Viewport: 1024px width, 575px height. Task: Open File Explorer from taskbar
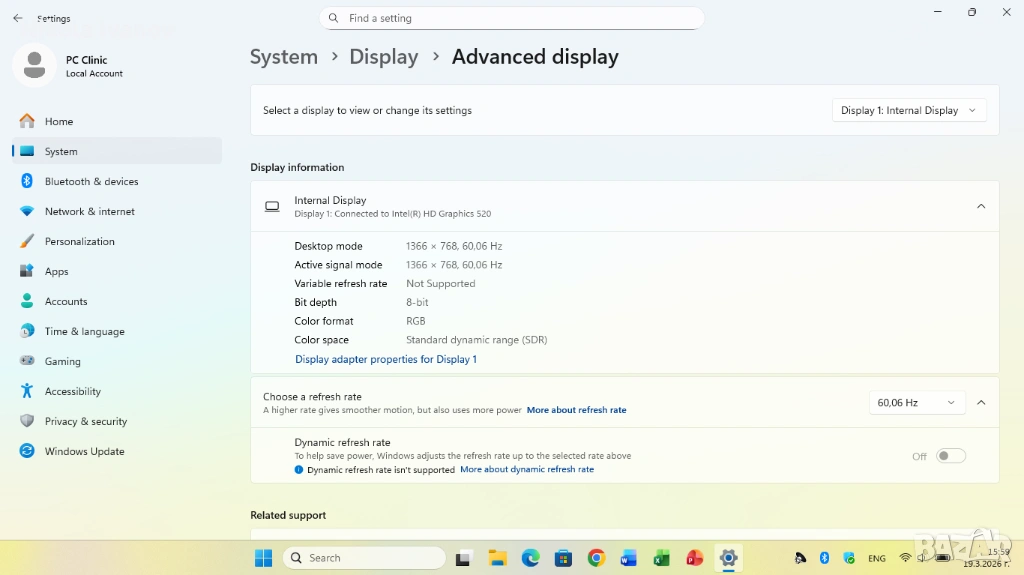point(497,558)
